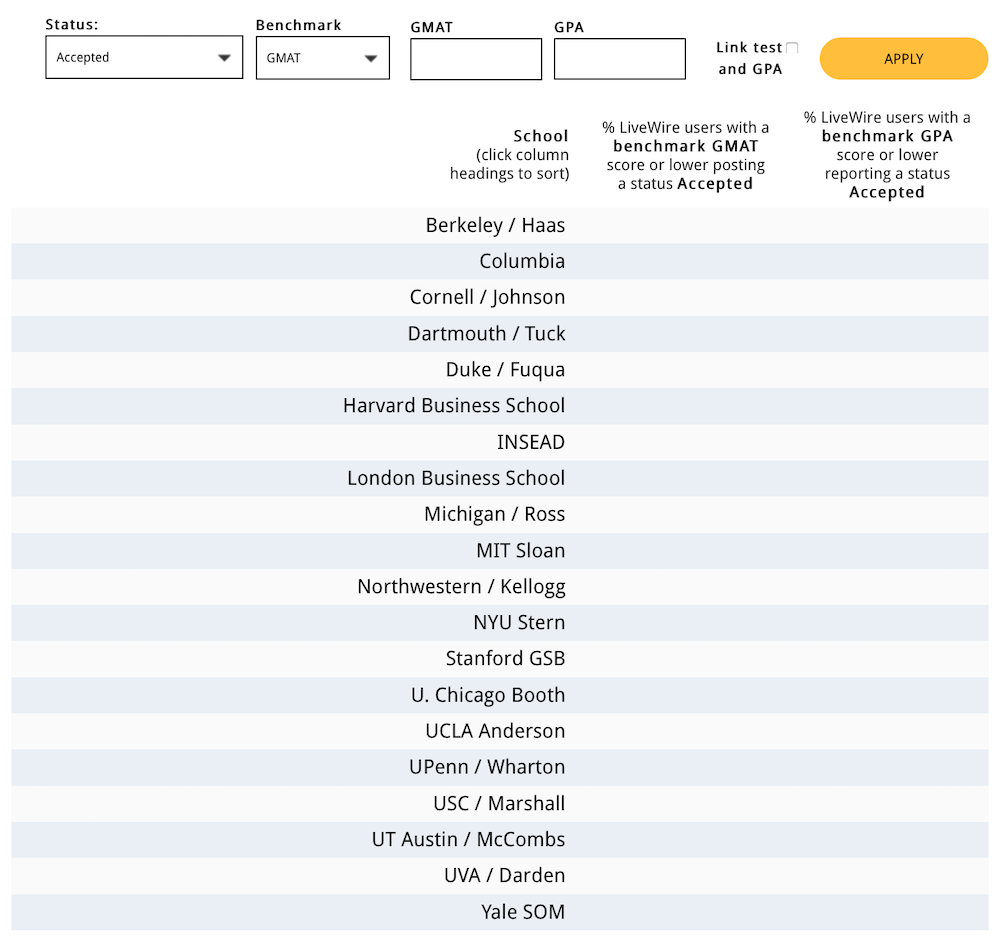This screenshot has height=944, width=1000.
Task: Sort by the benchmark GMAT column heading
Action: (686, 156)
